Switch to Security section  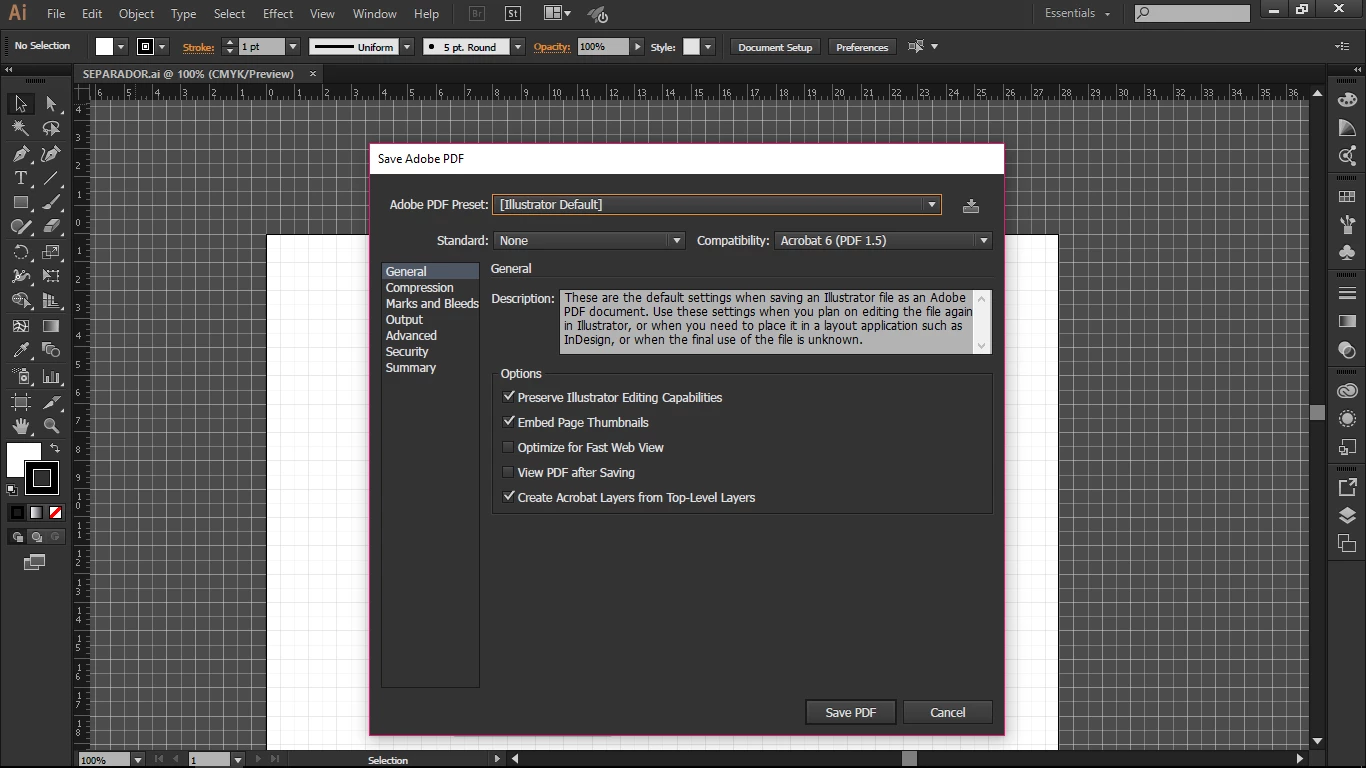point(407,351)
